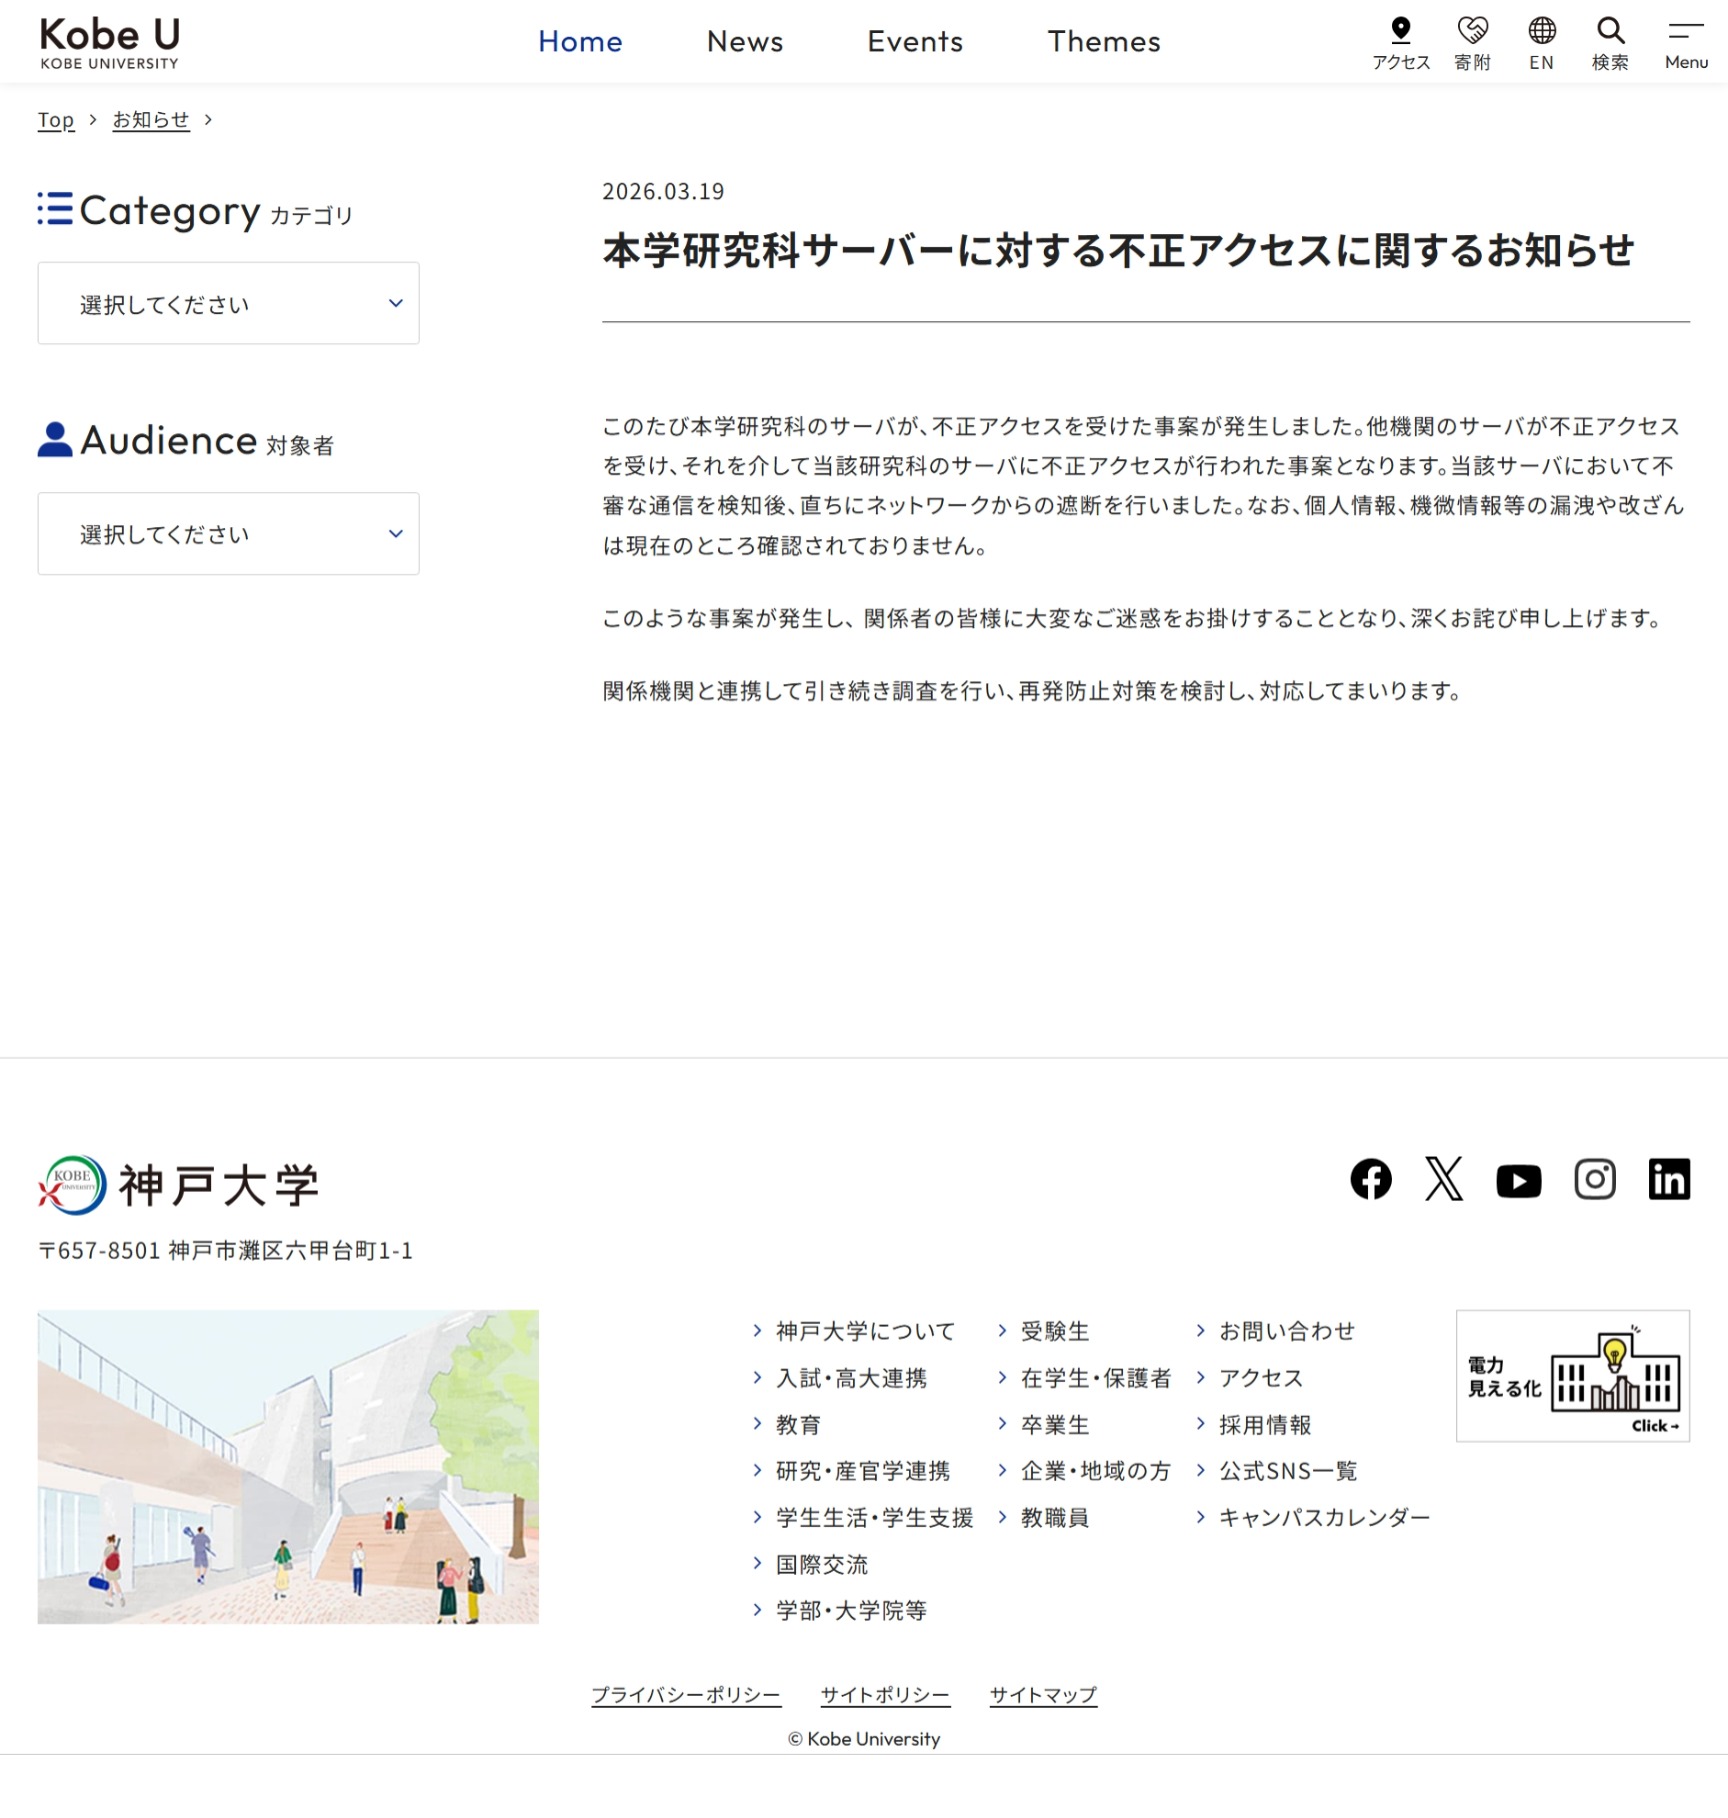Click the Kobe U header logo

(x=110, y=42)
